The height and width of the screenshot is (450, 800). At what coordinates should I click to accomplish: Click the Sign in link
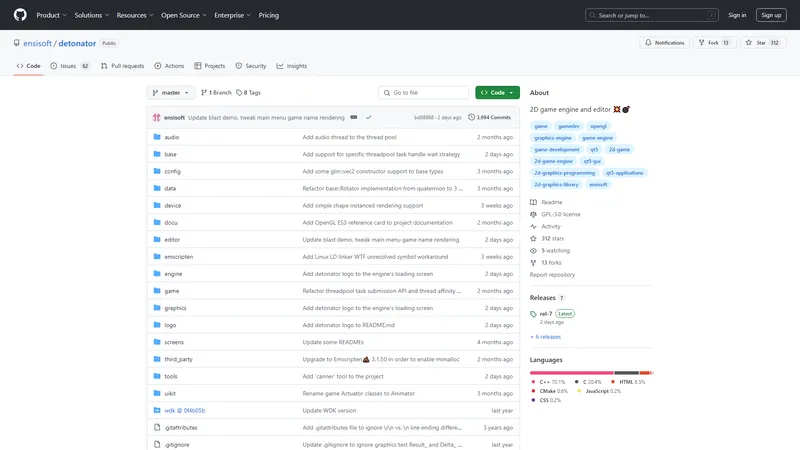tap(737, 15)
